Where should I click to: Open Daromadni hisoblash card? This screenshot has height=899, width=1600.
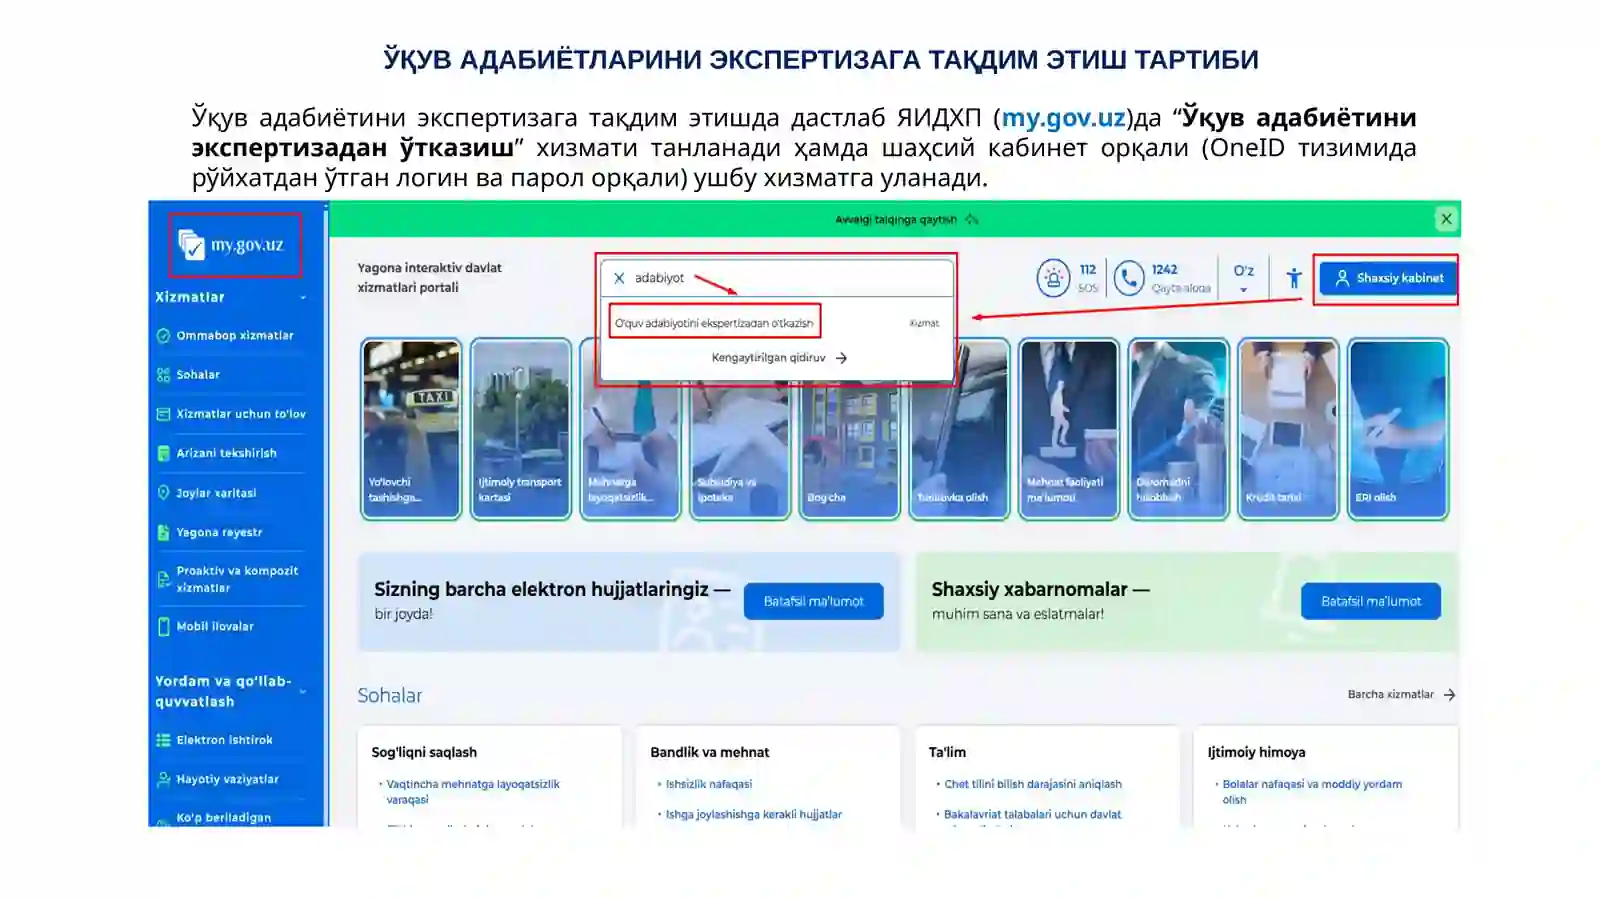pos(1178,429)
